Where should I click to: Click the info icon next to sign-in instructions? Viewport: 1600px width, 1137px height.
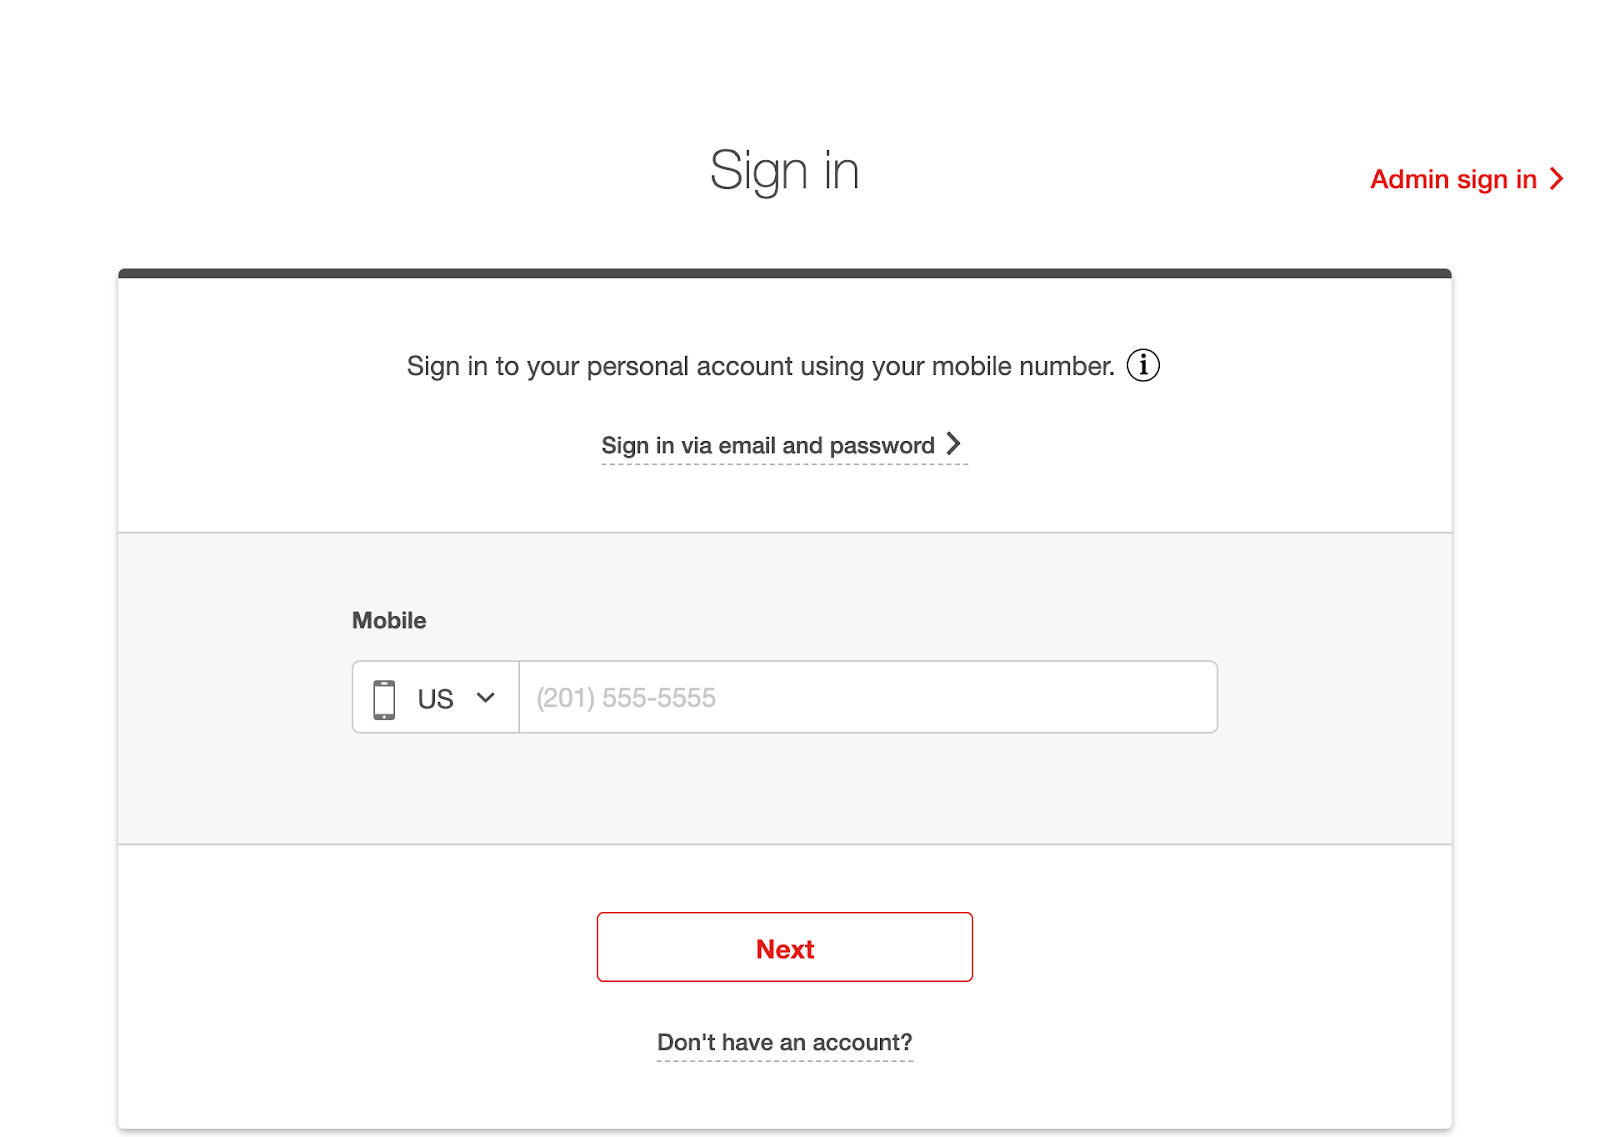[x=1143, y=365]
